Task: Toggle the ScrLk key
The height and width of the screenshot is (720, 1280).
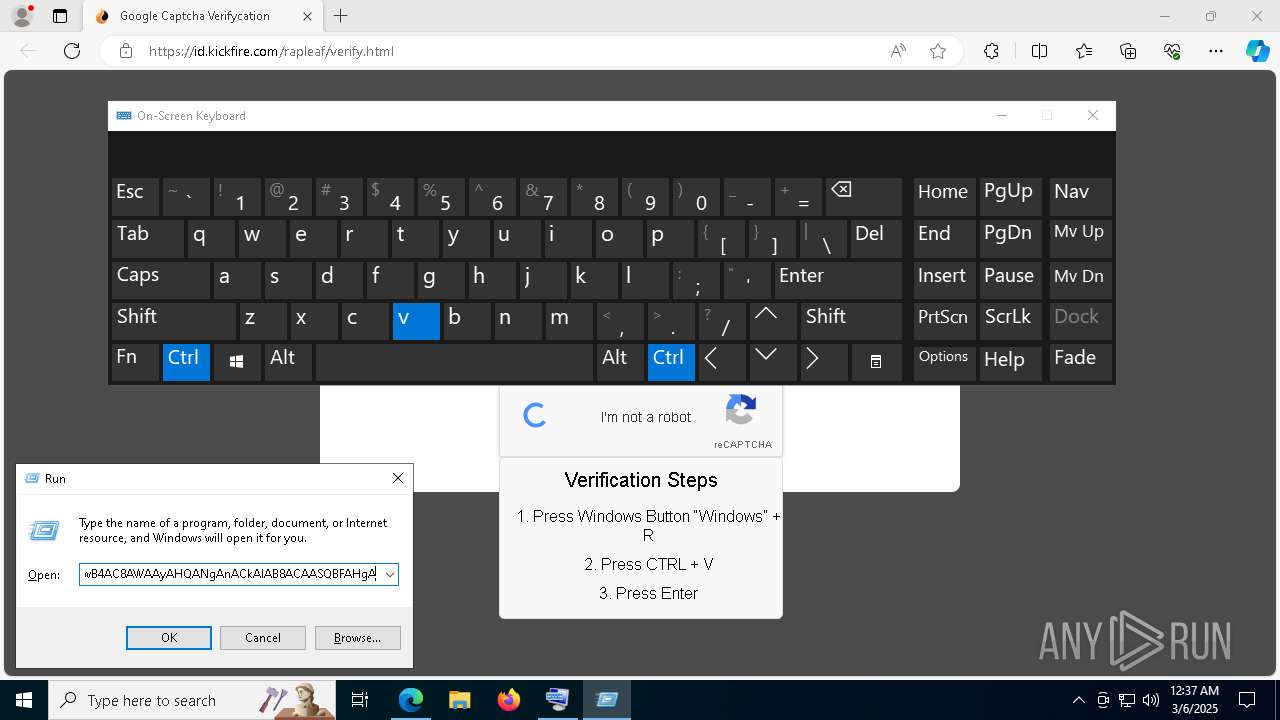Action: [x=1011, y=321]
